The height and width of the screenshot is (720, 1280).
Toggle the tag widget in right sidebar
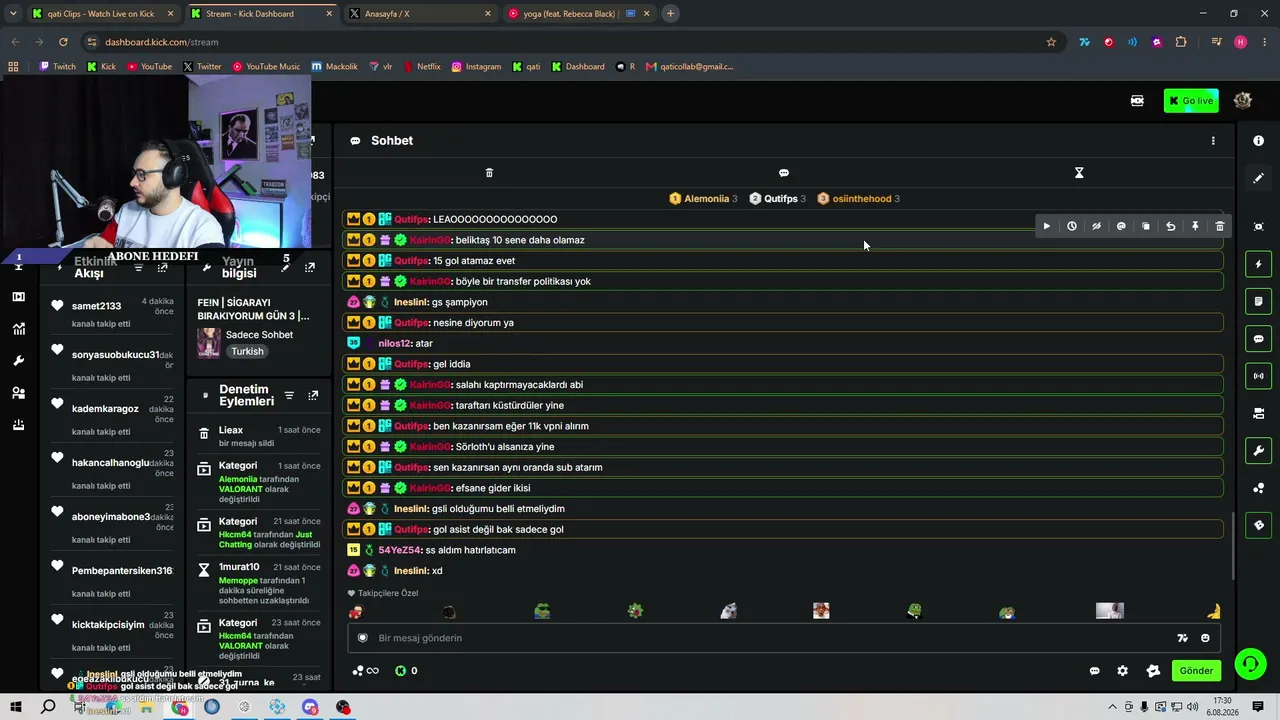pyautogui.click(x=1258, y=525)
